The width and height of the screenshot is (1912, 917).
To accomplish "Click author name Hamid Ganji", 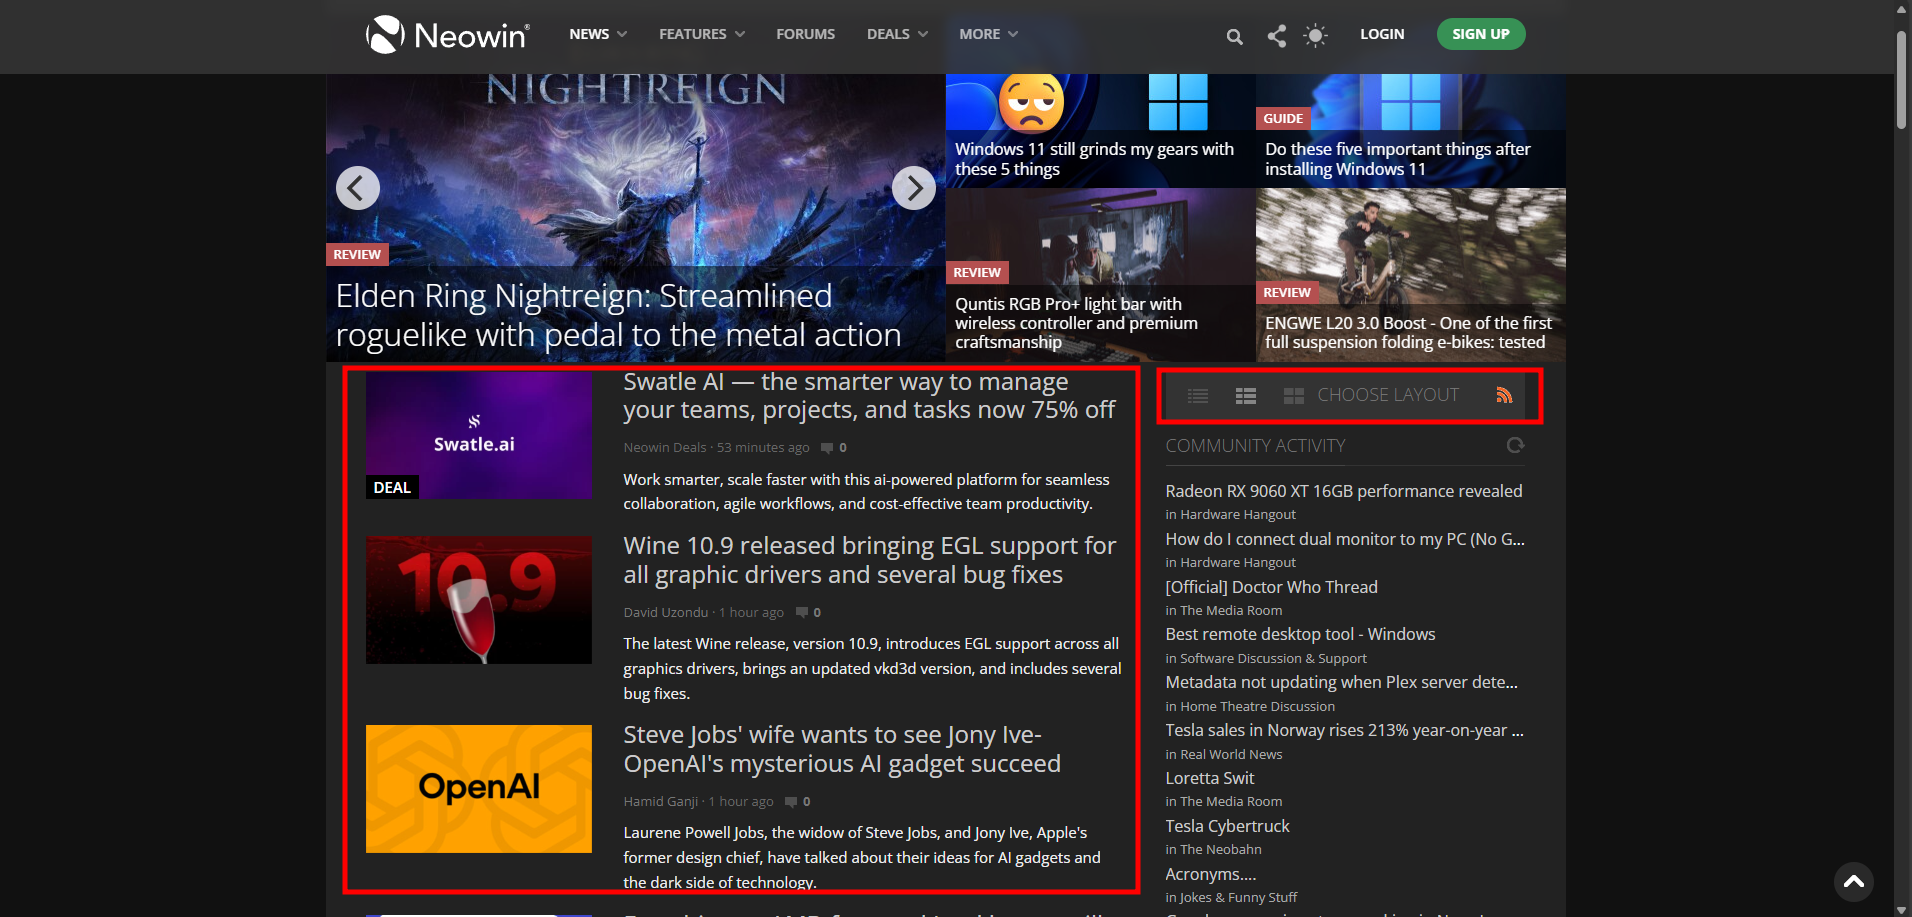I will tap(661, 801).
